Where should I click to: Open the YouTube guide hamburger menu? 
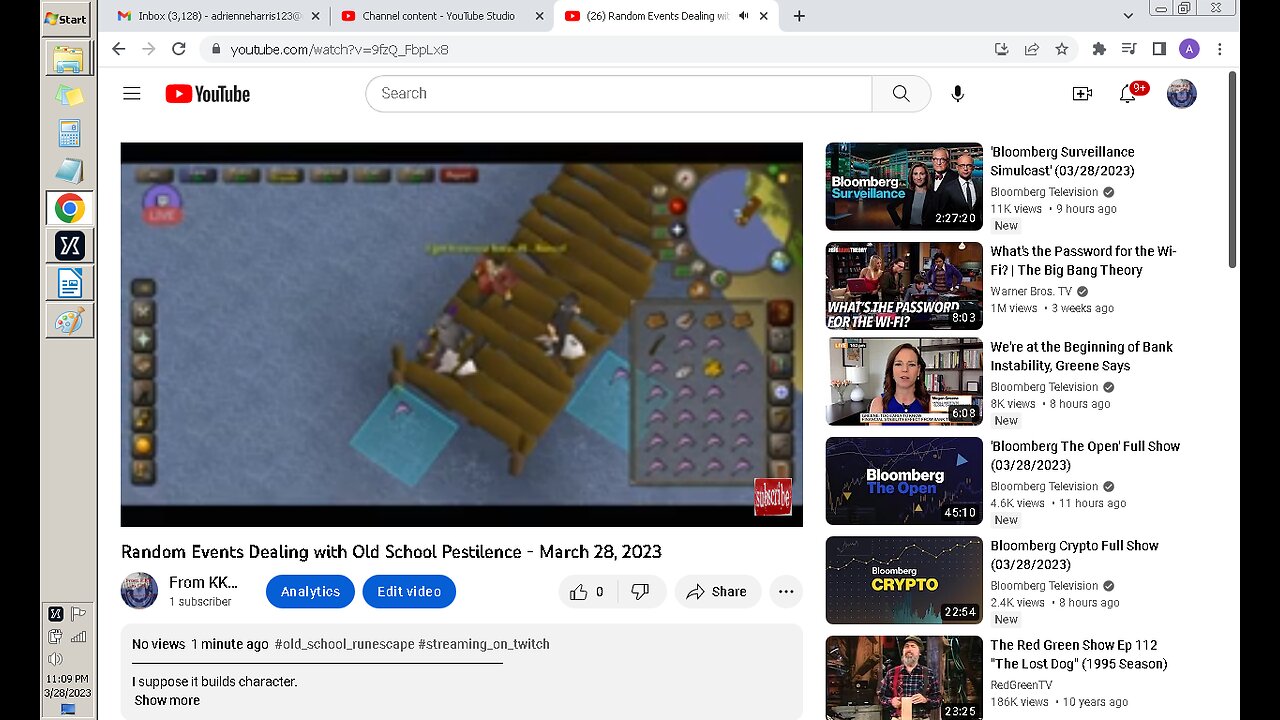[x=131, y=94]
